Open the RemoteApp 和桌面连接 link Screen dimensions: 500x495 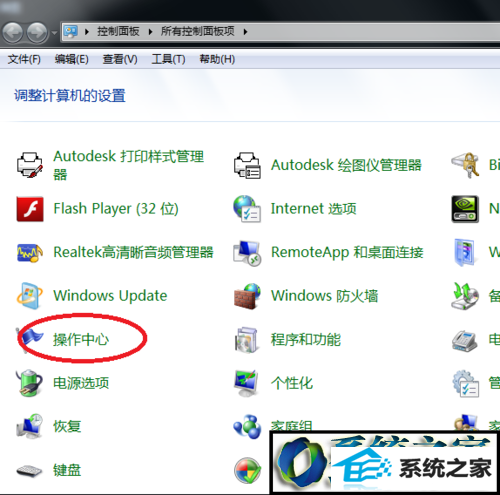(x=347, y=252)
